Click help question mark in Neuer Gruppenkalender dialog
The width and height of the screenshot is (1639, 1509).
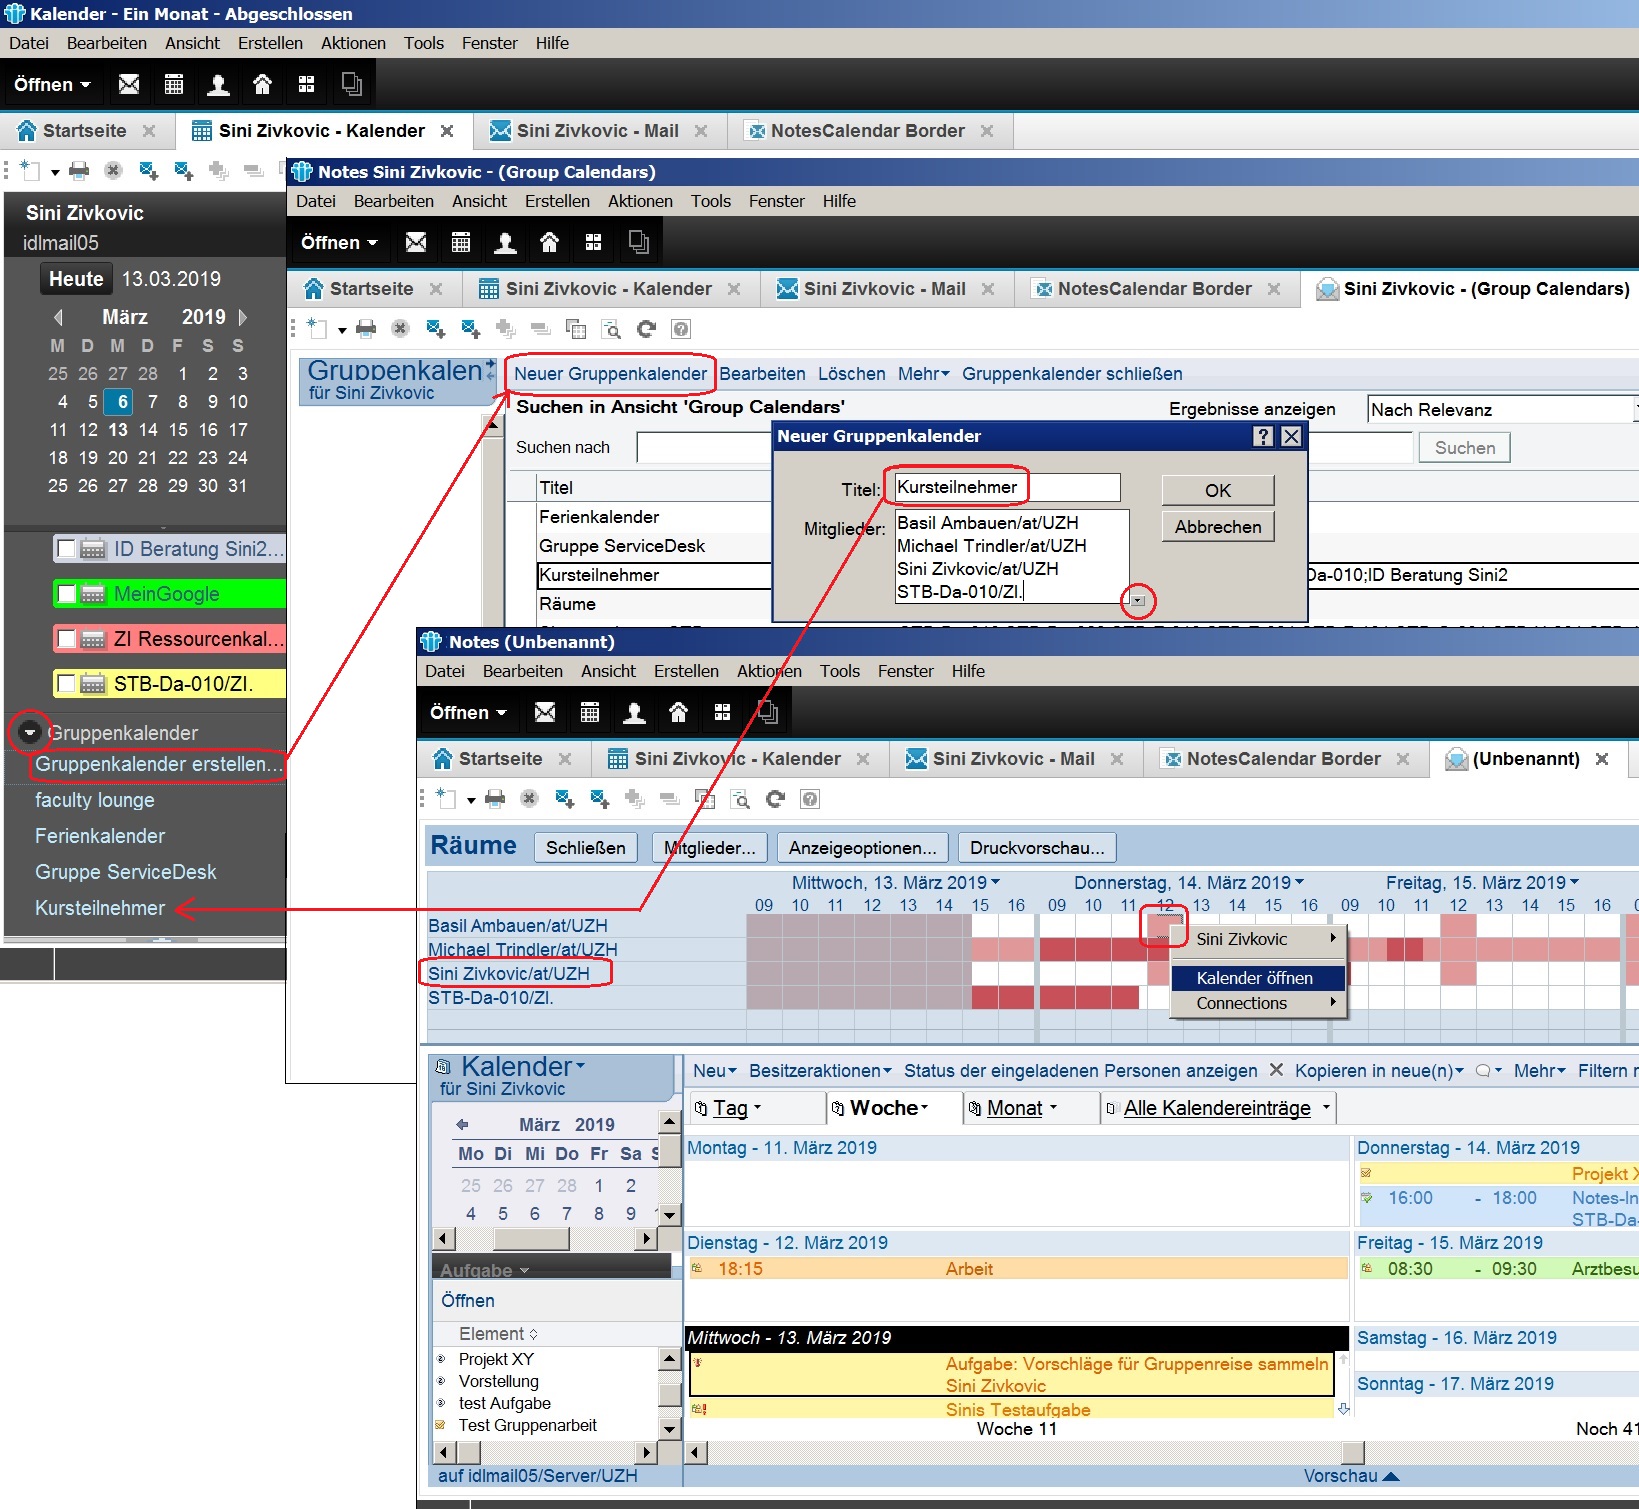1263,436
